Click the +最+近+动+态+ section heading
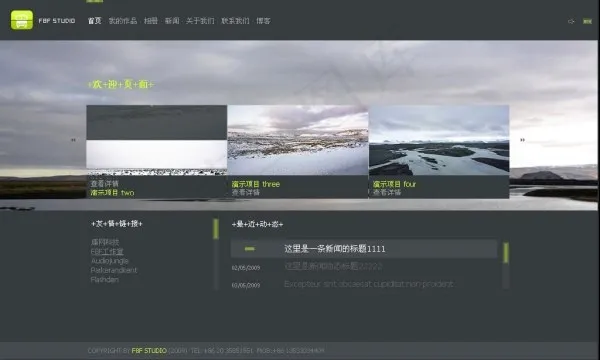600x360 pixels. coord(258,224)
